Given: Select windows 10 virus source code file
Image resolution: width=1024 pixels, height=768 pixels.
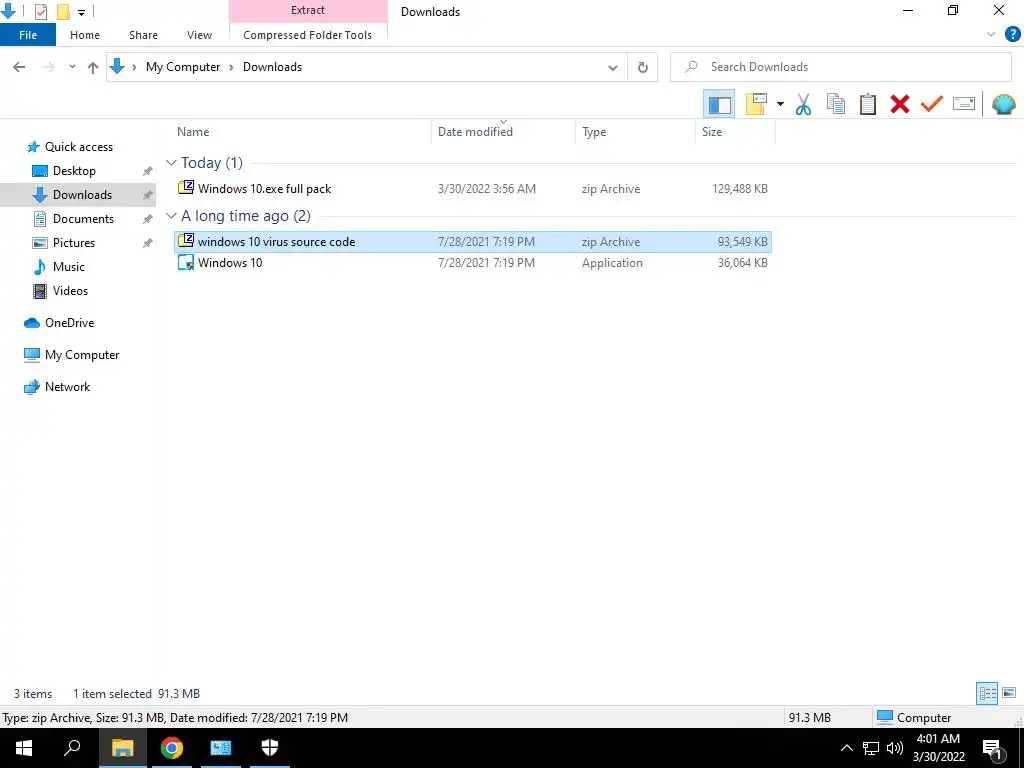Looking at the screenshot, I should pyautogui.click(x=473, y=242).
